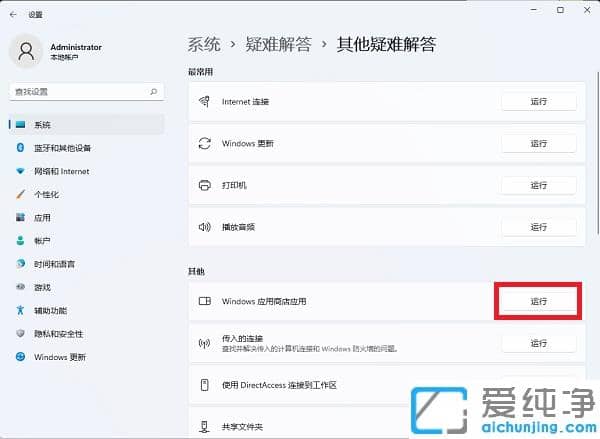
Task: Click the vertical scrollbar on the right
Action: coord(598,153)
